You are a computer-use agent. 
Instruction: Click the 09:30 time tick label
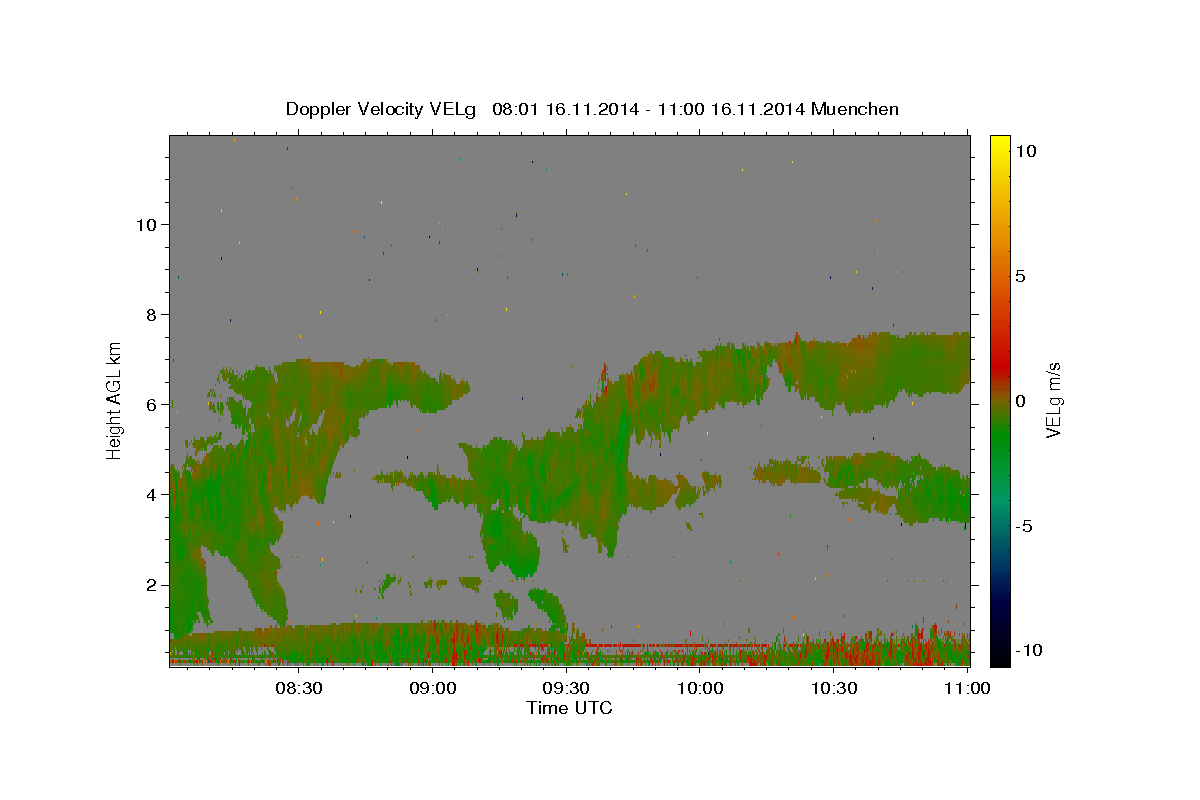[566, 688]
